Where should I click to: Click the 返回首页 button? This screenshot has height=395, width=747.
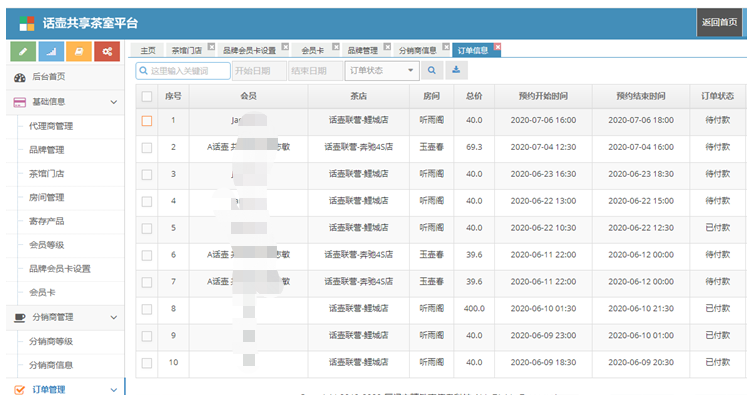coord(719,22)
